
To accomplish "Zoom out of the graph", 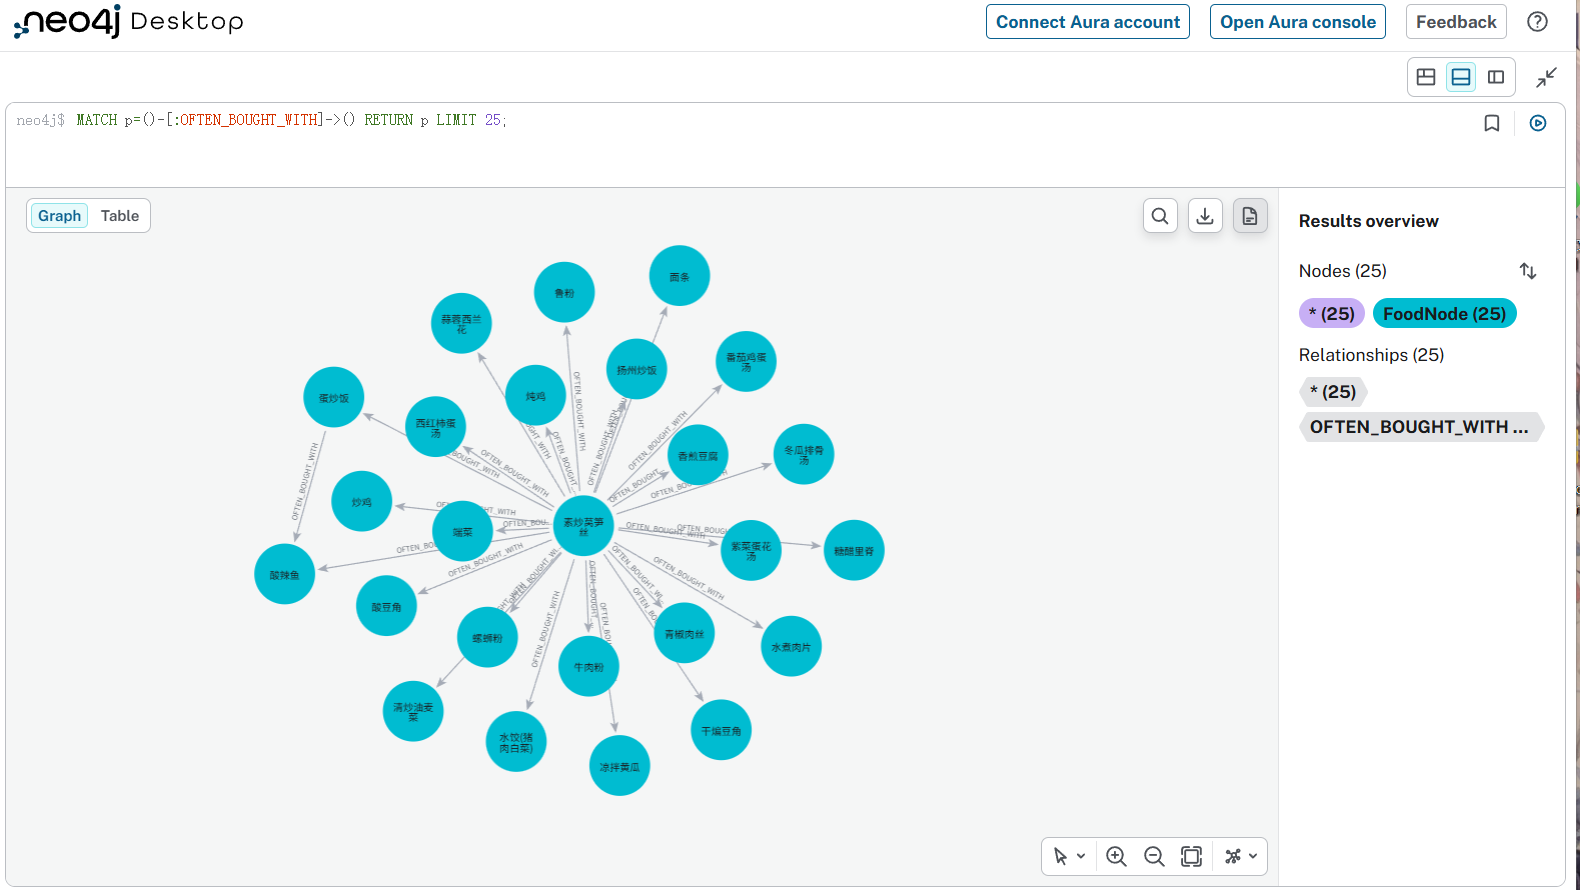I will click(1154, 856).
